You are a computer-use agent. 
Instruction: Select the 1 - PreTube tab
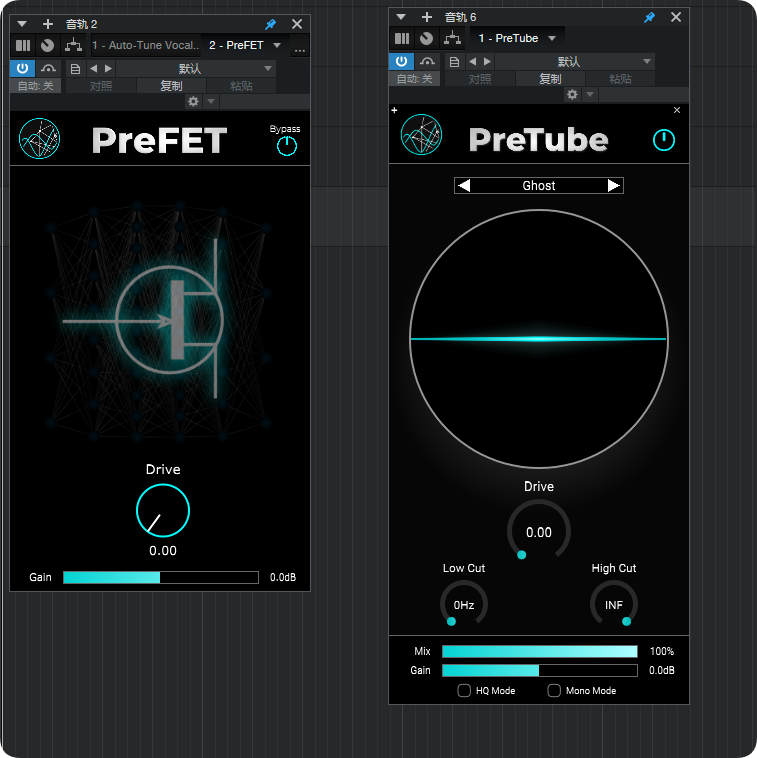(x=508, y=38)
